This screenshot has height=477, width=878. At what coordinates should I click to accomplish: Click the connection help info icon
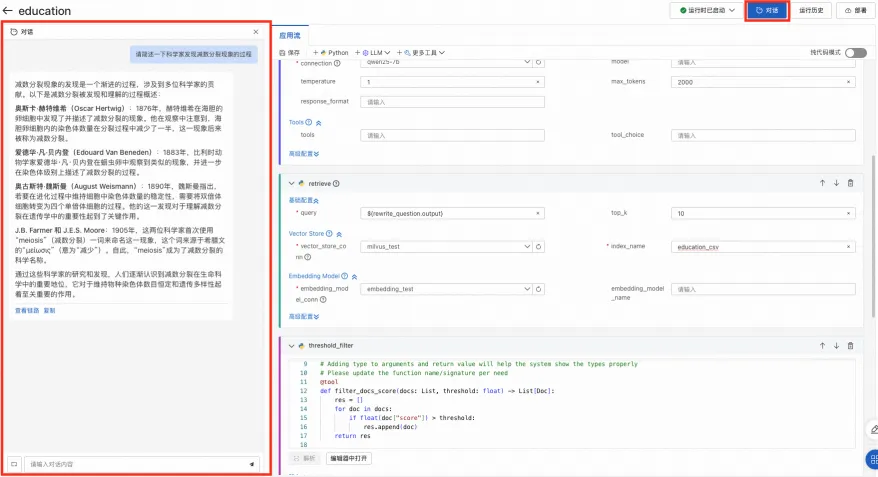[337, 63]
